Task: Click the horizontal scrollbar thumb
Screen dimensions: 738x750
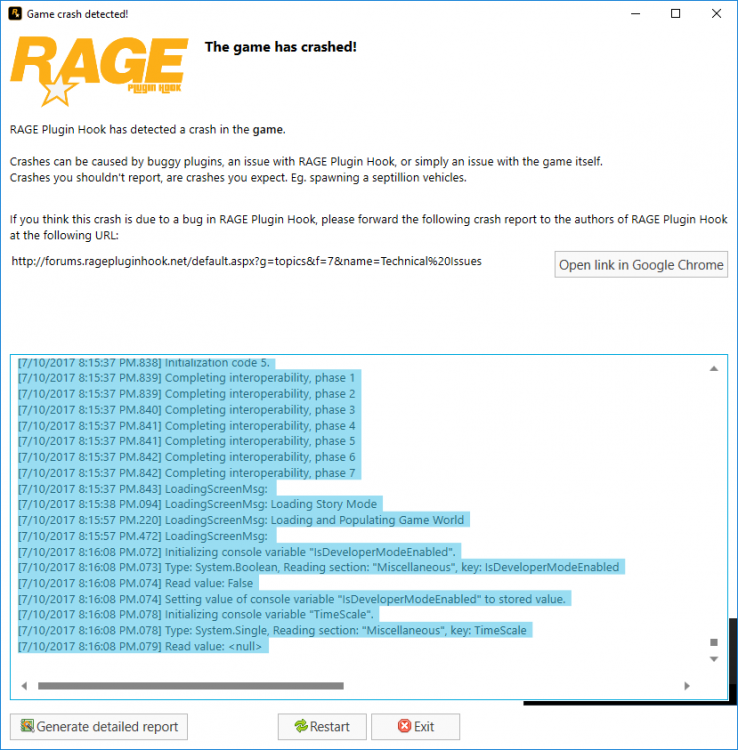Action: 190,686
